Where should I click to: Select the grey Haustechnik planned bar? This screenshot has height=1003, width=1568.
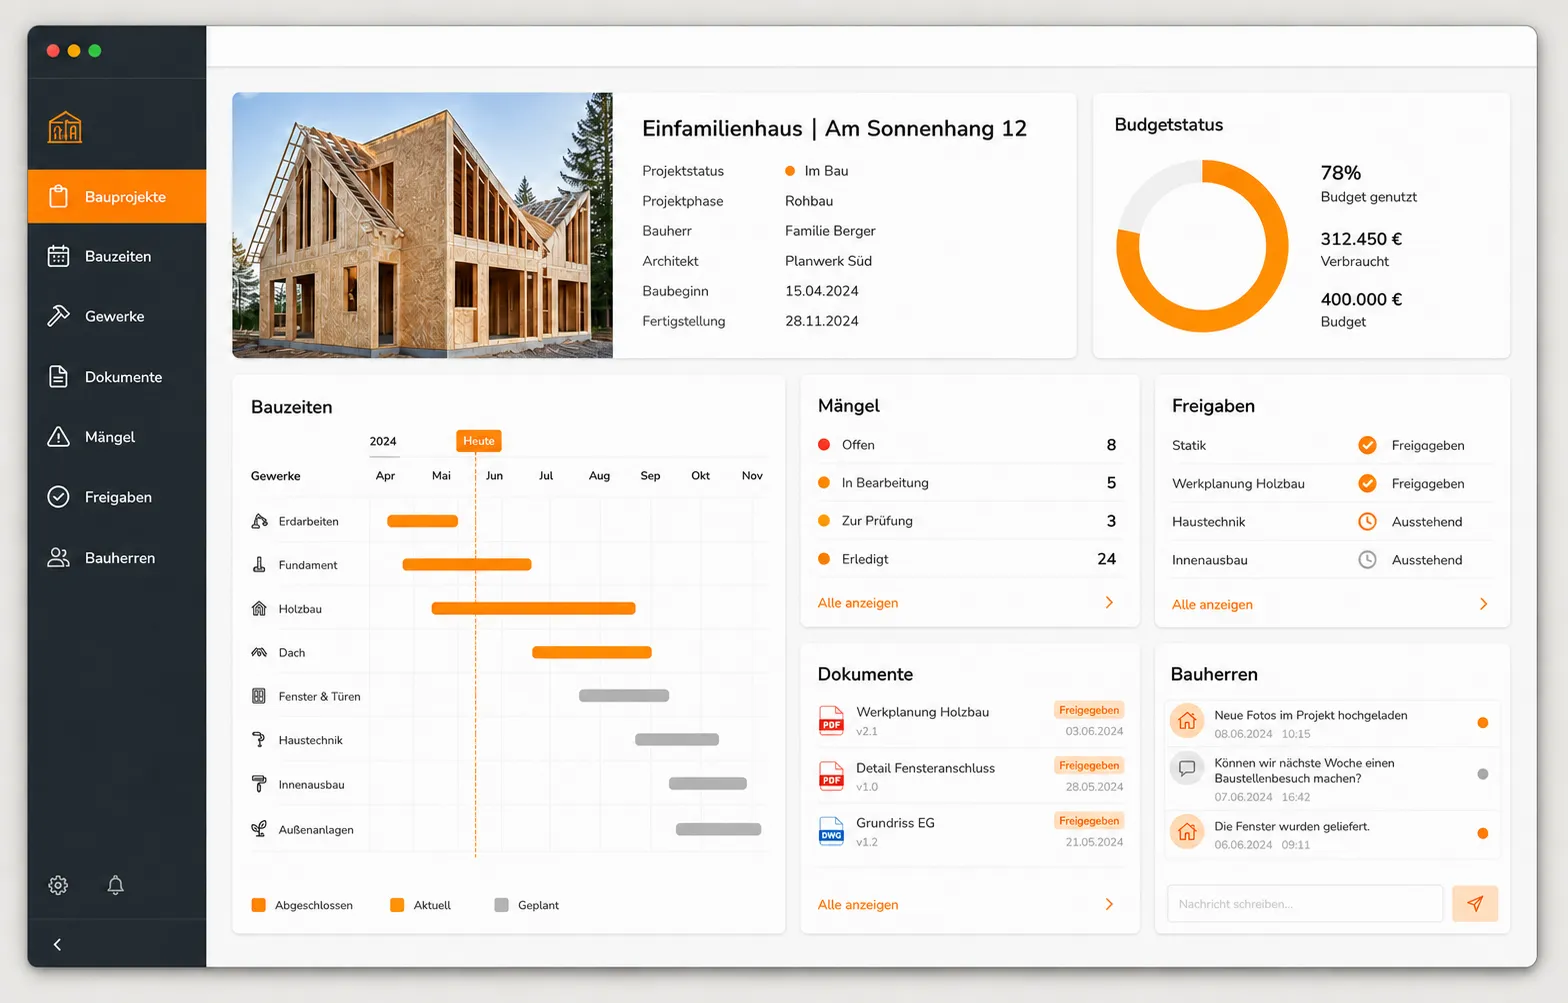click(677, 740)
